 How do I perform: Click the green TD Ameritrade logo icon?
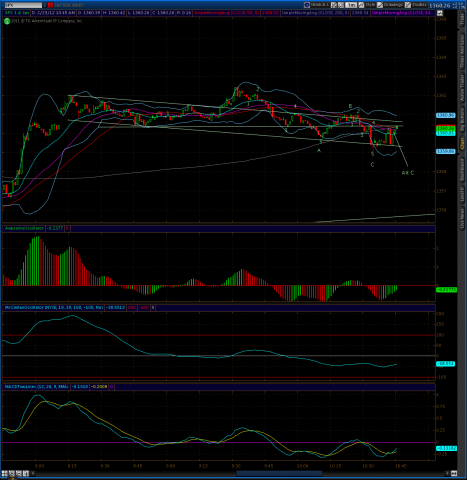coord(7,21)
